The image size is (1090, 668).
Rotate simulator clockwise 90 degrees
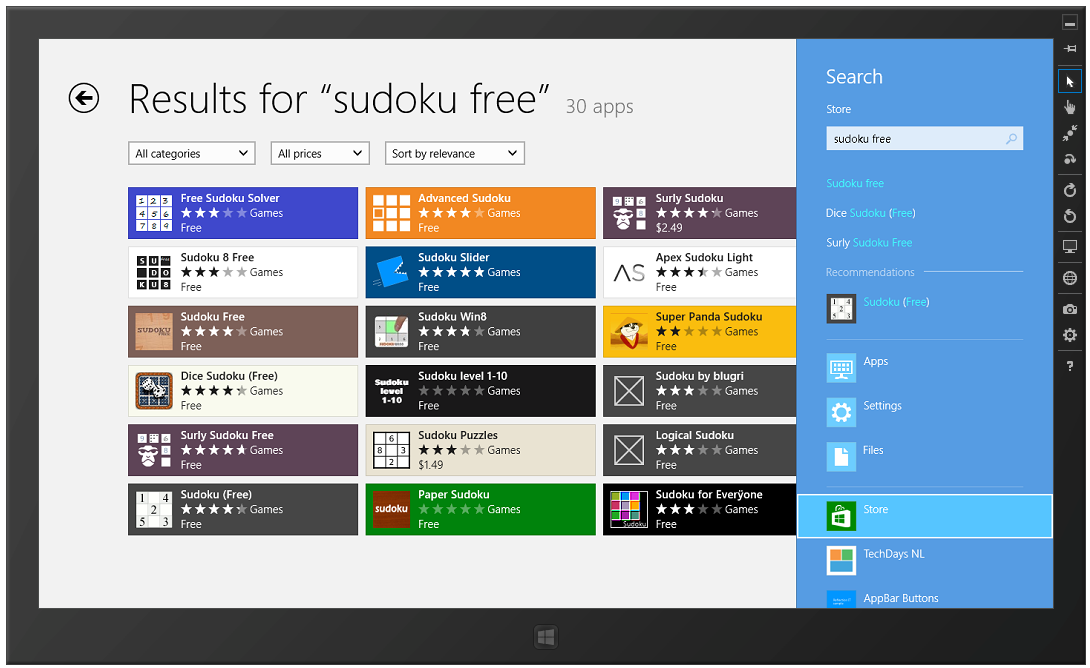1069,190
